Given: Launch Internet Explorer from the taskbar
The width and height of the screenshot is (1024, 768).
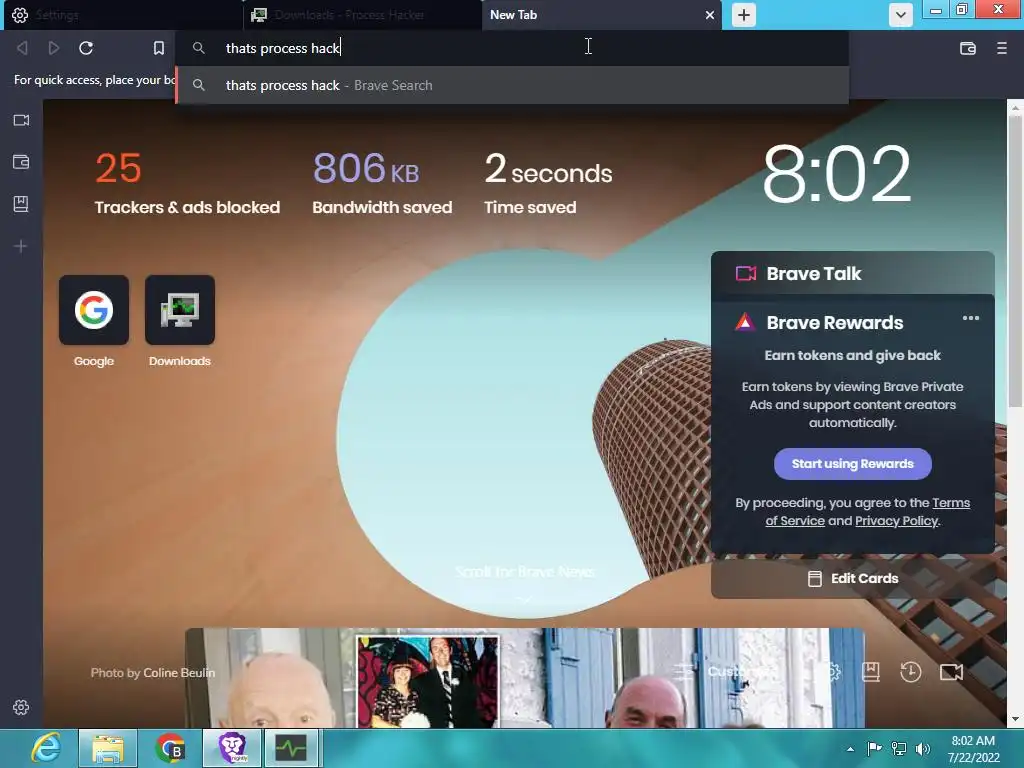Looking at the screenshot, I should (x=46, y=748).
